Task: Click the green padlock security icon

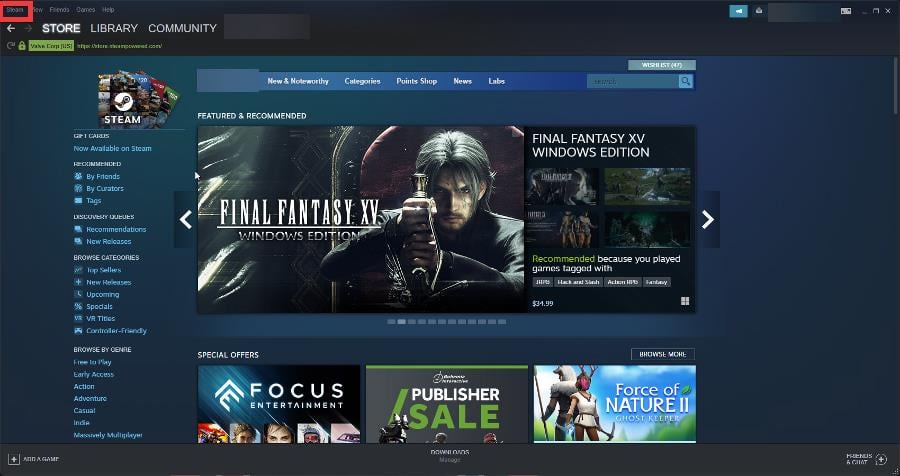Action: point(22,45)
